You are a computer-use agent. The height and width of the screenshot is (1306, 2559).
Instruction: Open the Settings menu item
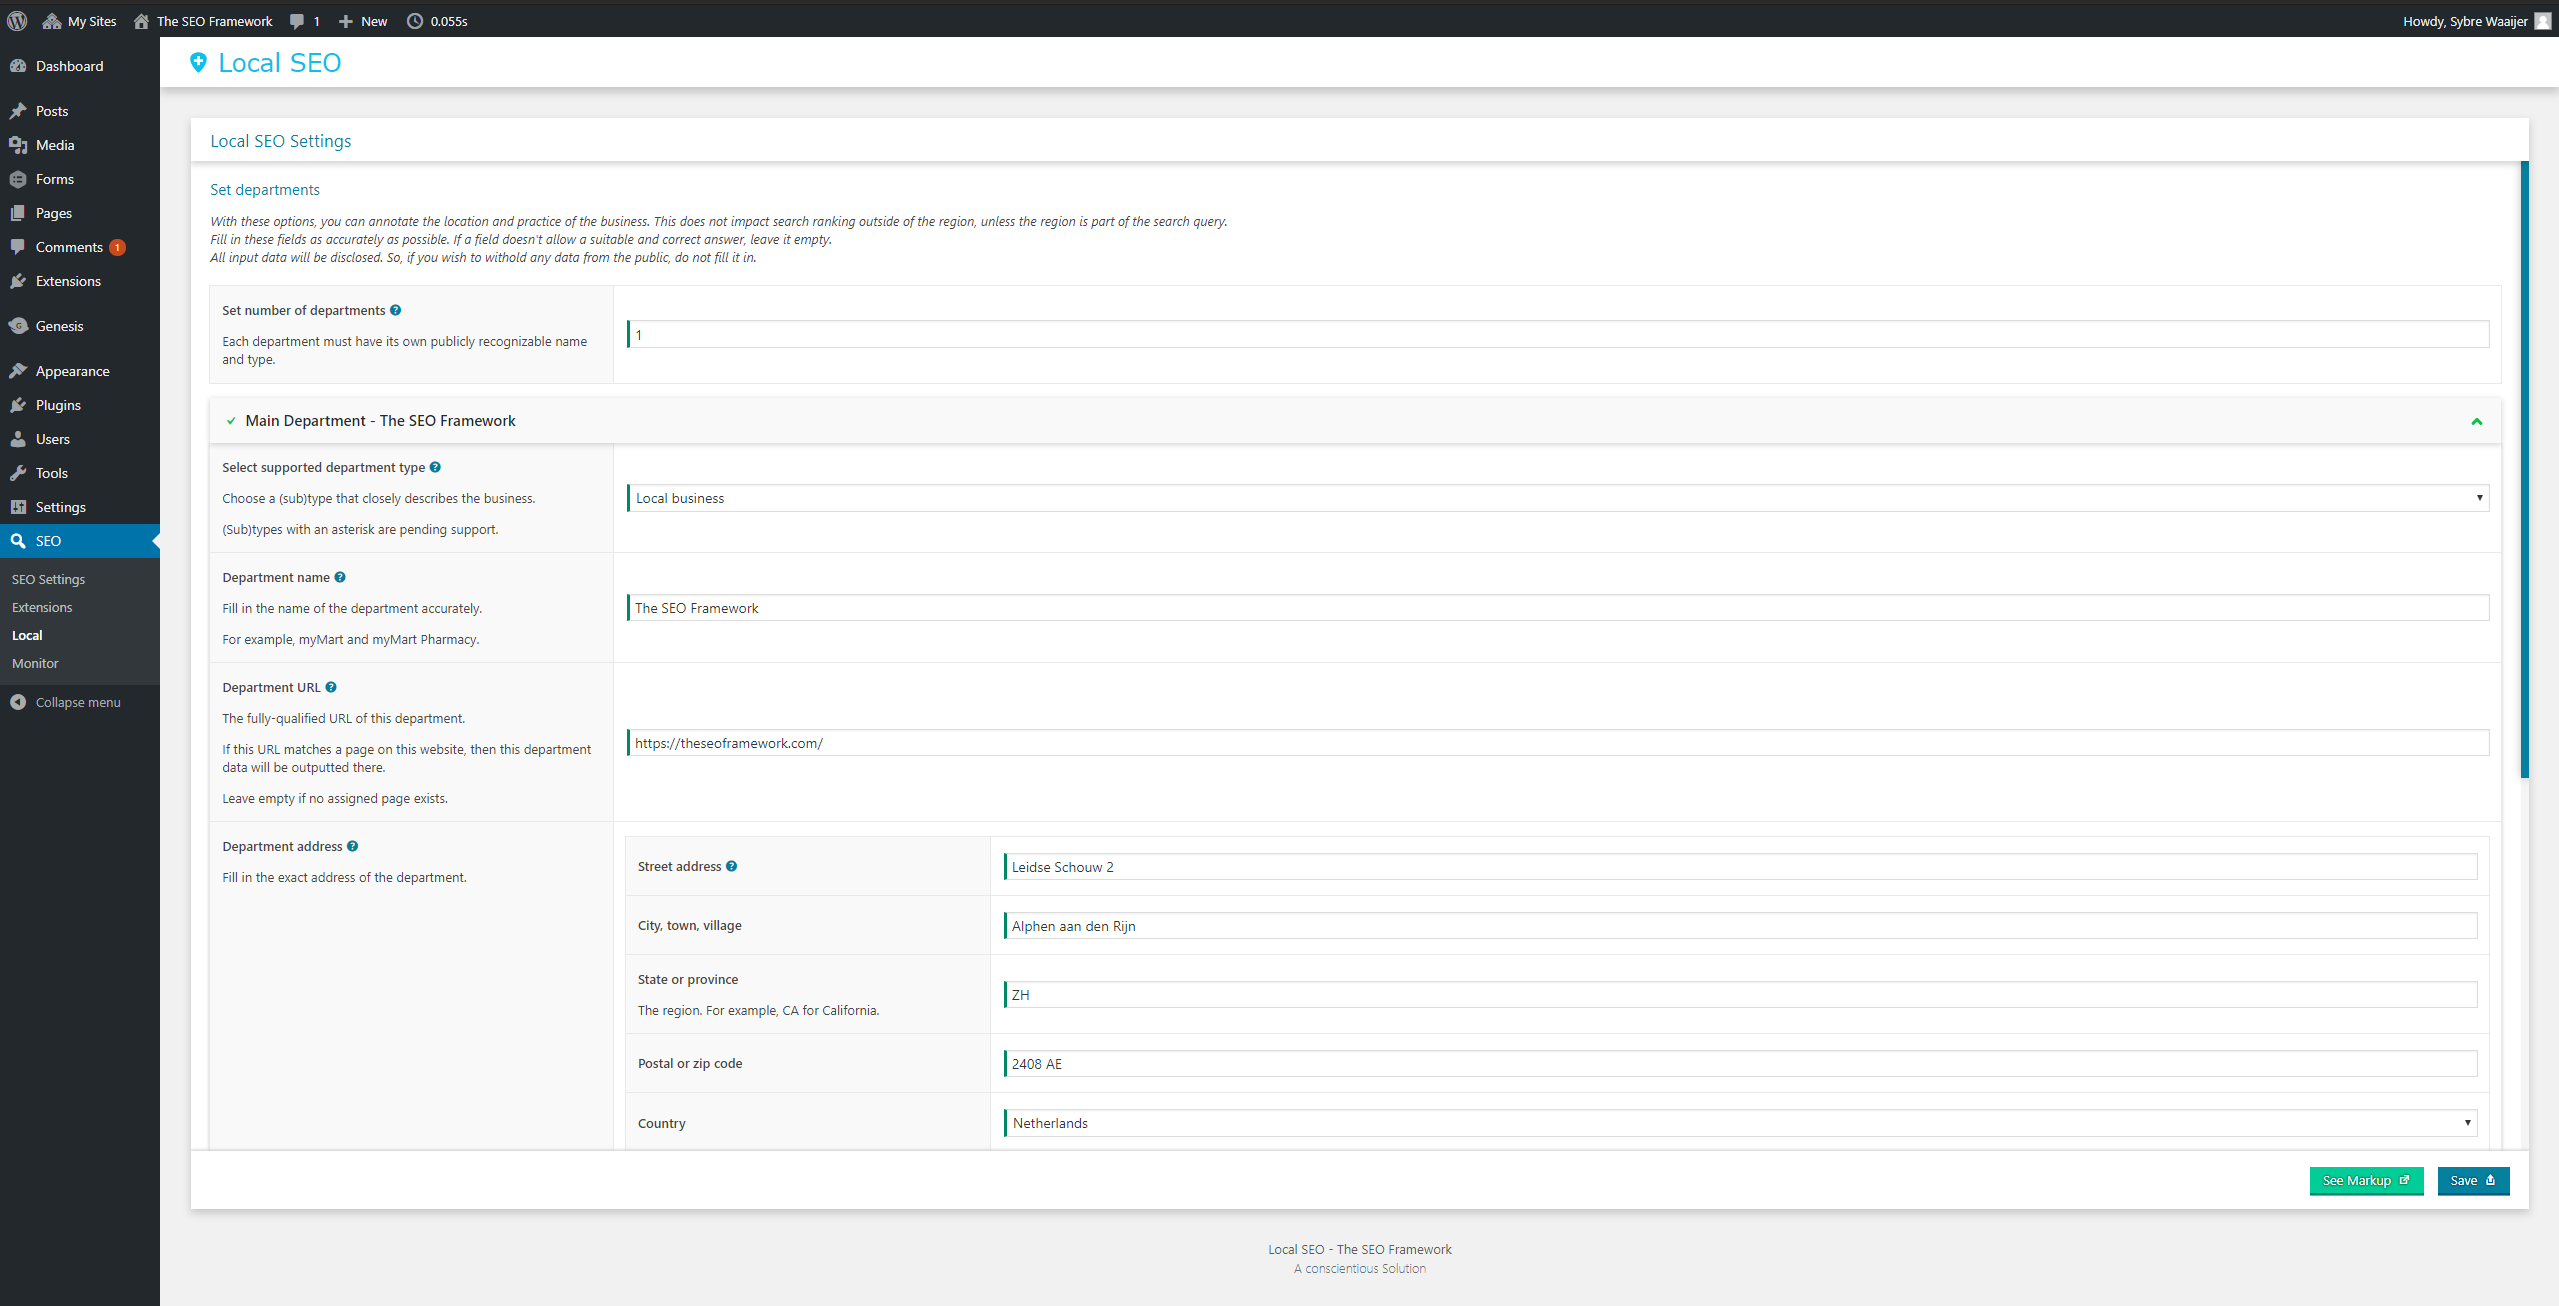pyautogui.click(x=80, y=507)
